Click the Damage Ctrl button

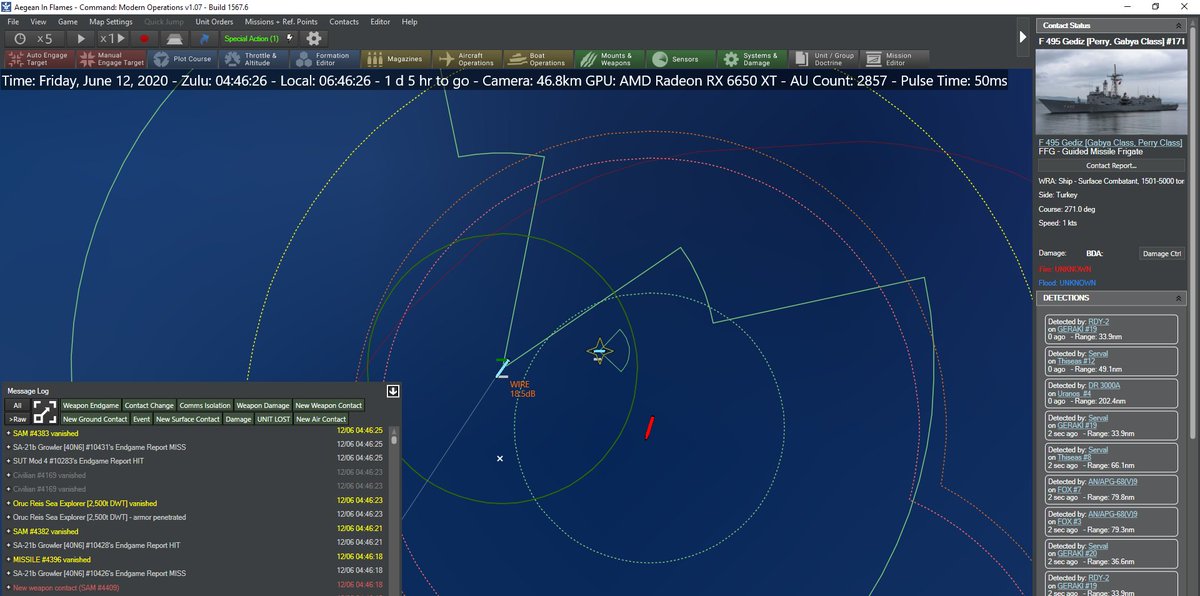pos(1161,254)
